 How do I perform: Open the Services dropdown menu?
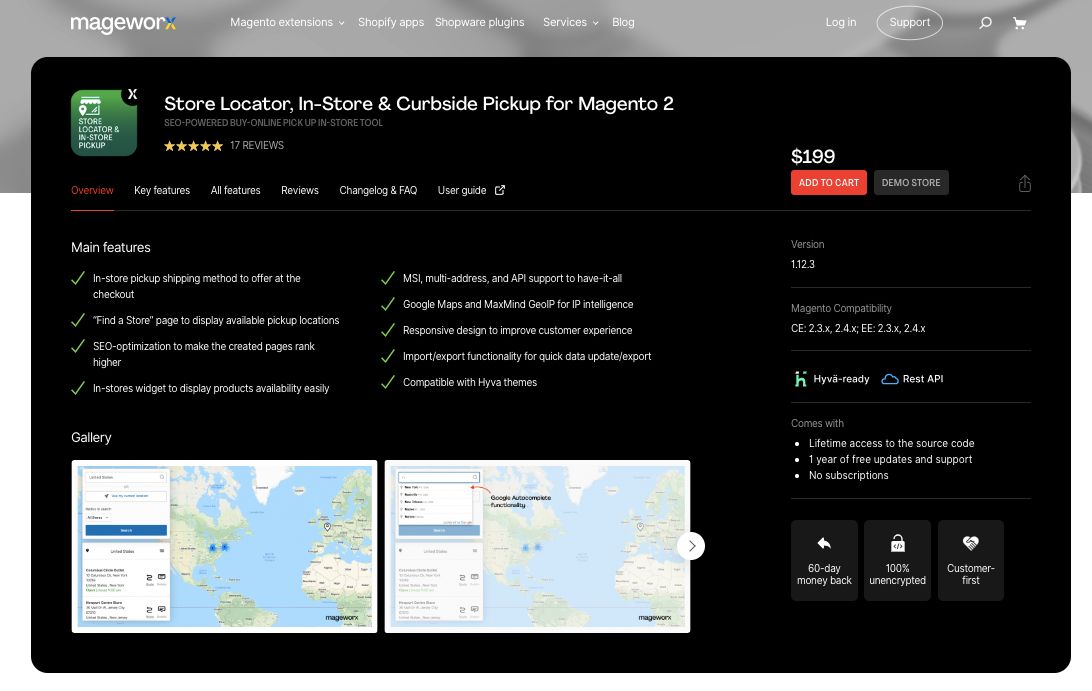tap(570, 22)
